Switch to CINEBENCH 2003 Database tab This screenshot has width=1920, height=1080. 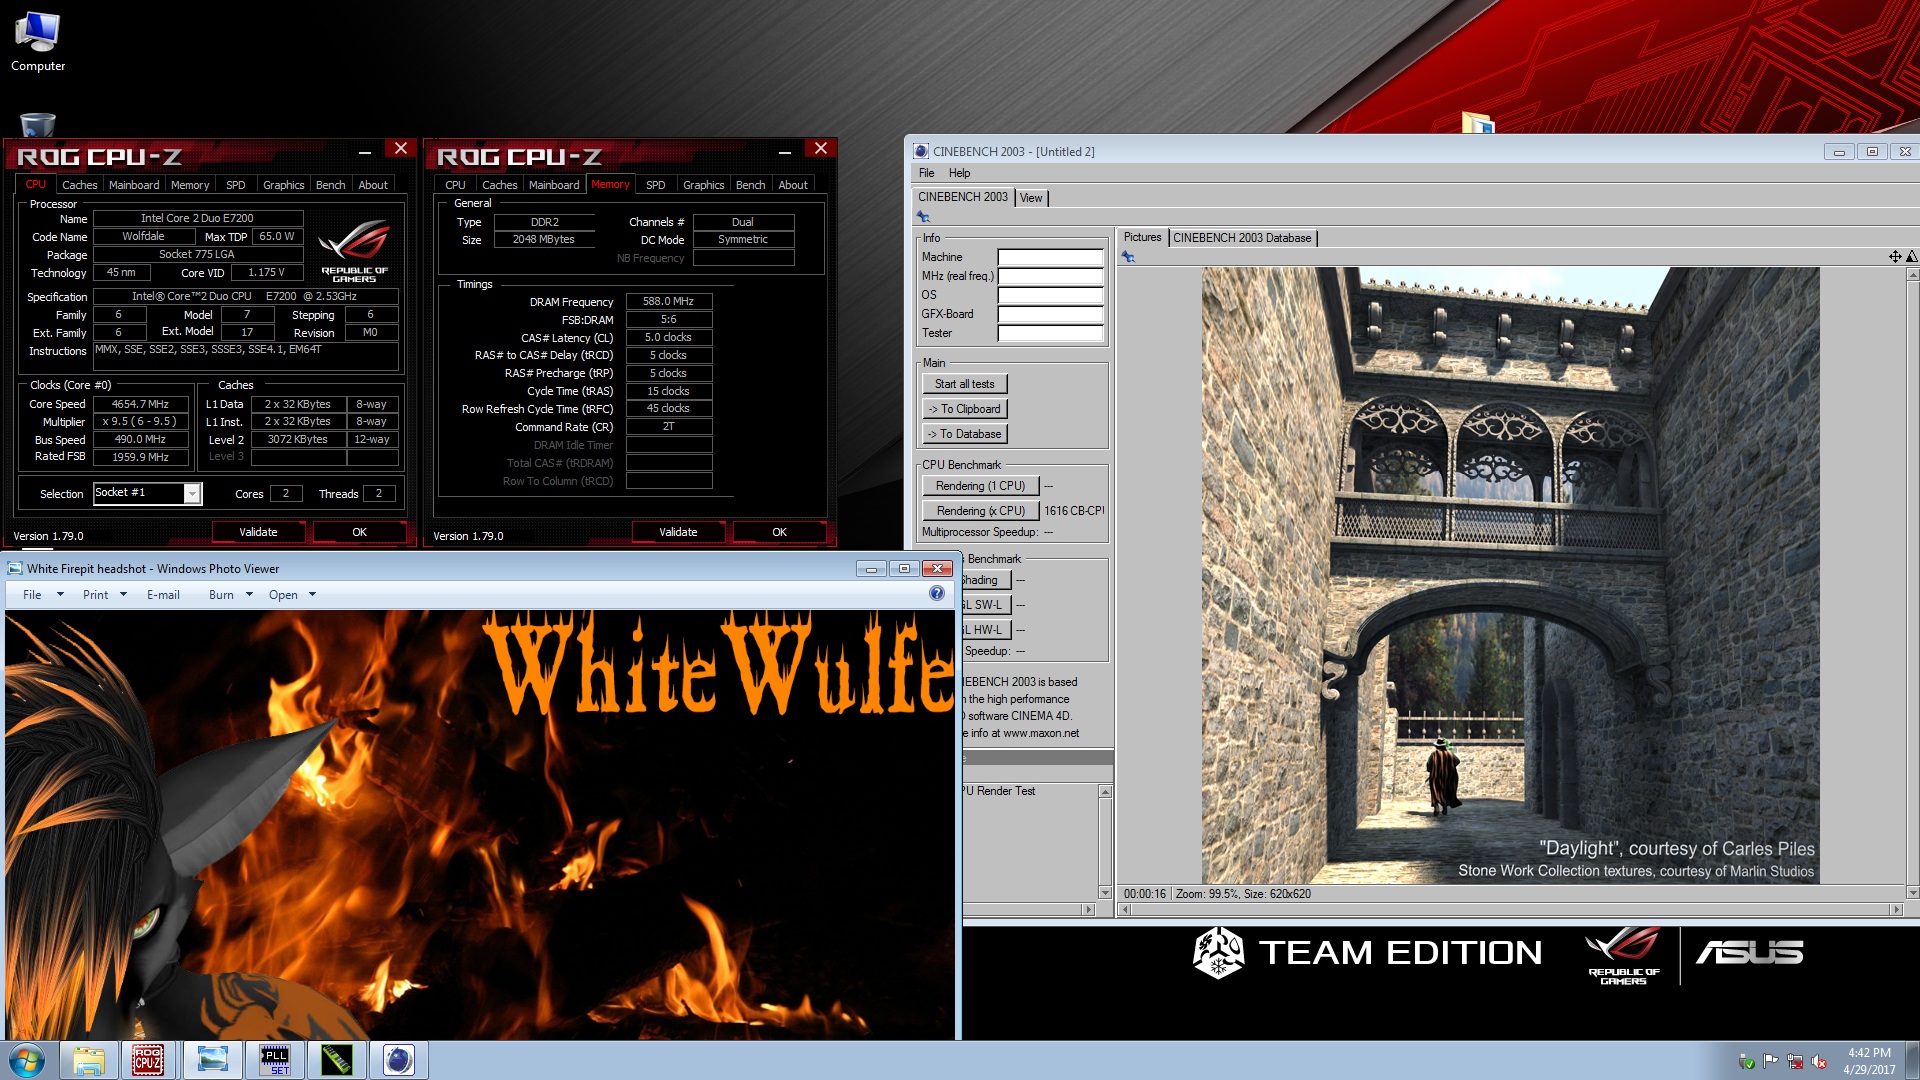pyautogui.click(x=1242, y=238)
